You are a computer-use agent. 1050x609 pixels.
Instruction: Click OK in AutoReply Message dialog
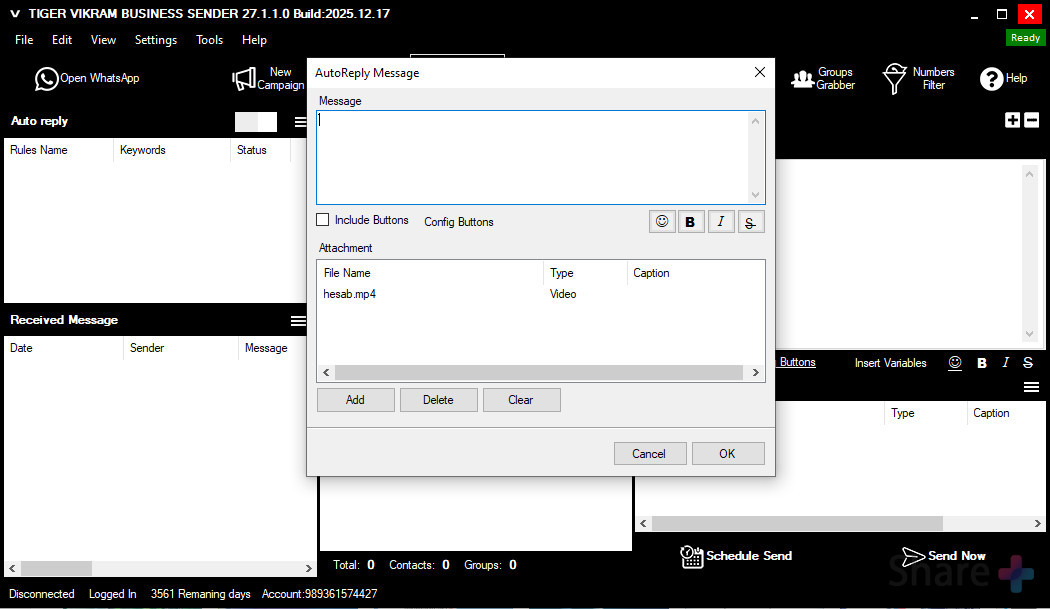[x=728, y=454]
